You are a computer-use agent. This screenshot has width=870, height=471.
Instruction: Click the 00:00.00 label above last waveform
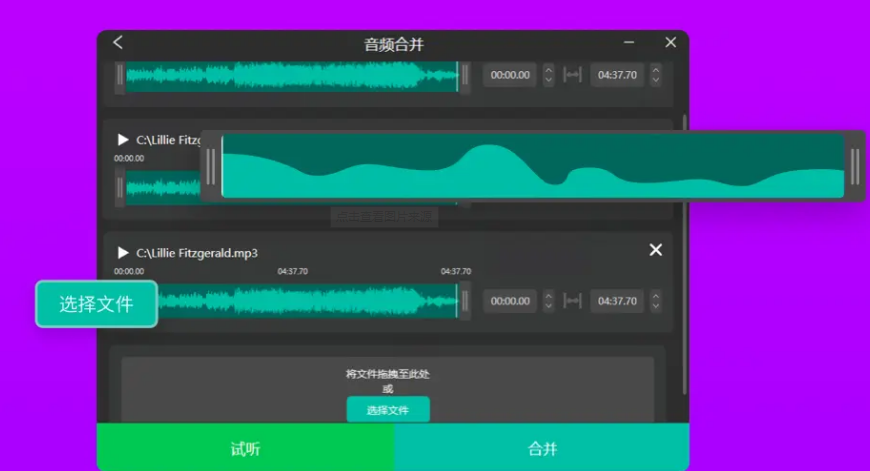(129, 271)
